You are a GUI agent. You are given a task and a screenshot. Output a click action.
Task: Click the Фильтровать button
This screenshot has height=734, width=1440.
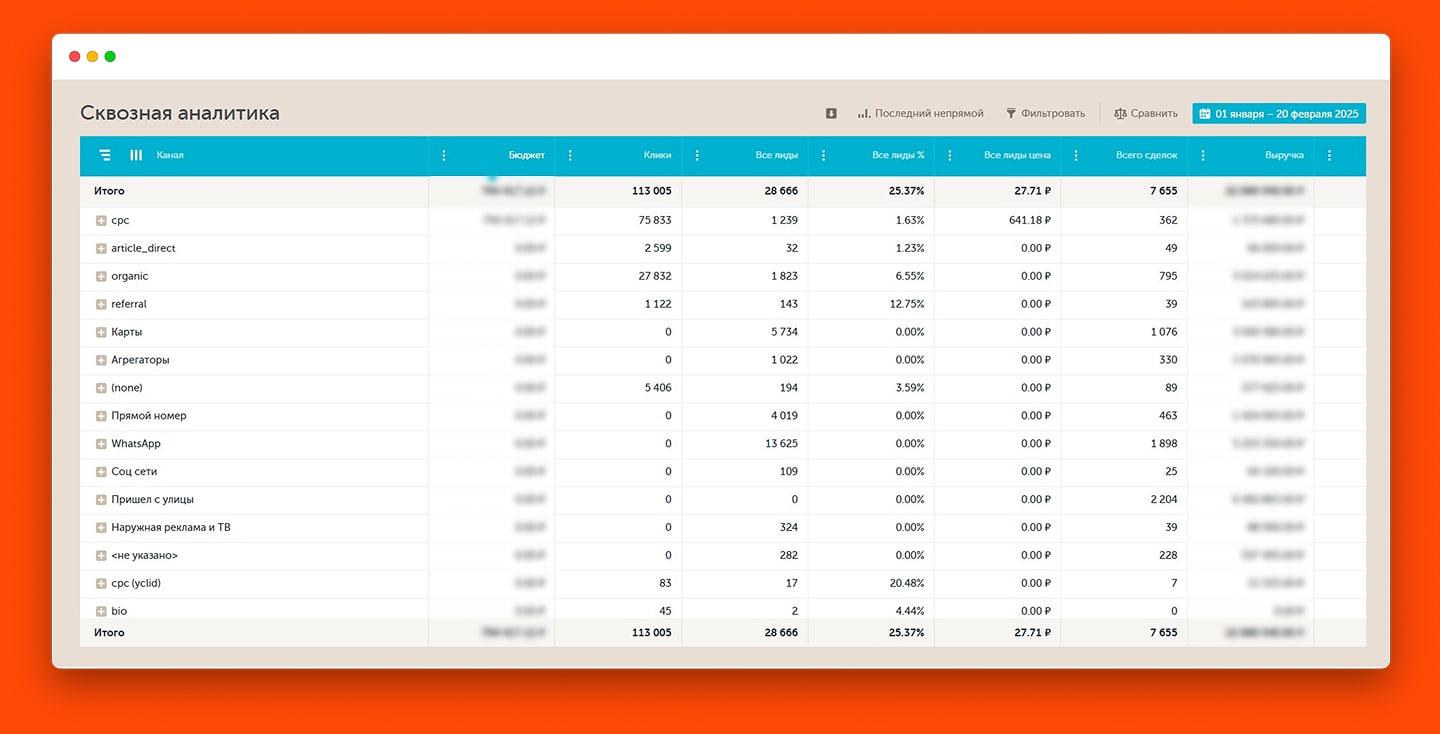click(x=1045, y=114)
